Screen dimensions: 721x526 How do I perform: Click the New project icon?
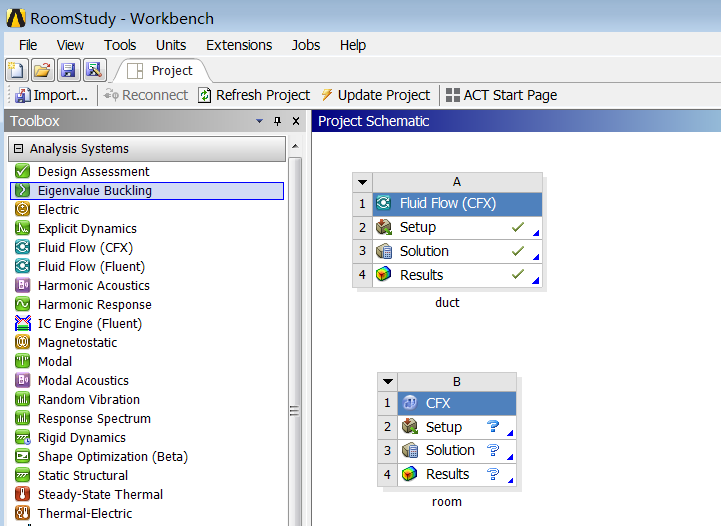(17, 70)
